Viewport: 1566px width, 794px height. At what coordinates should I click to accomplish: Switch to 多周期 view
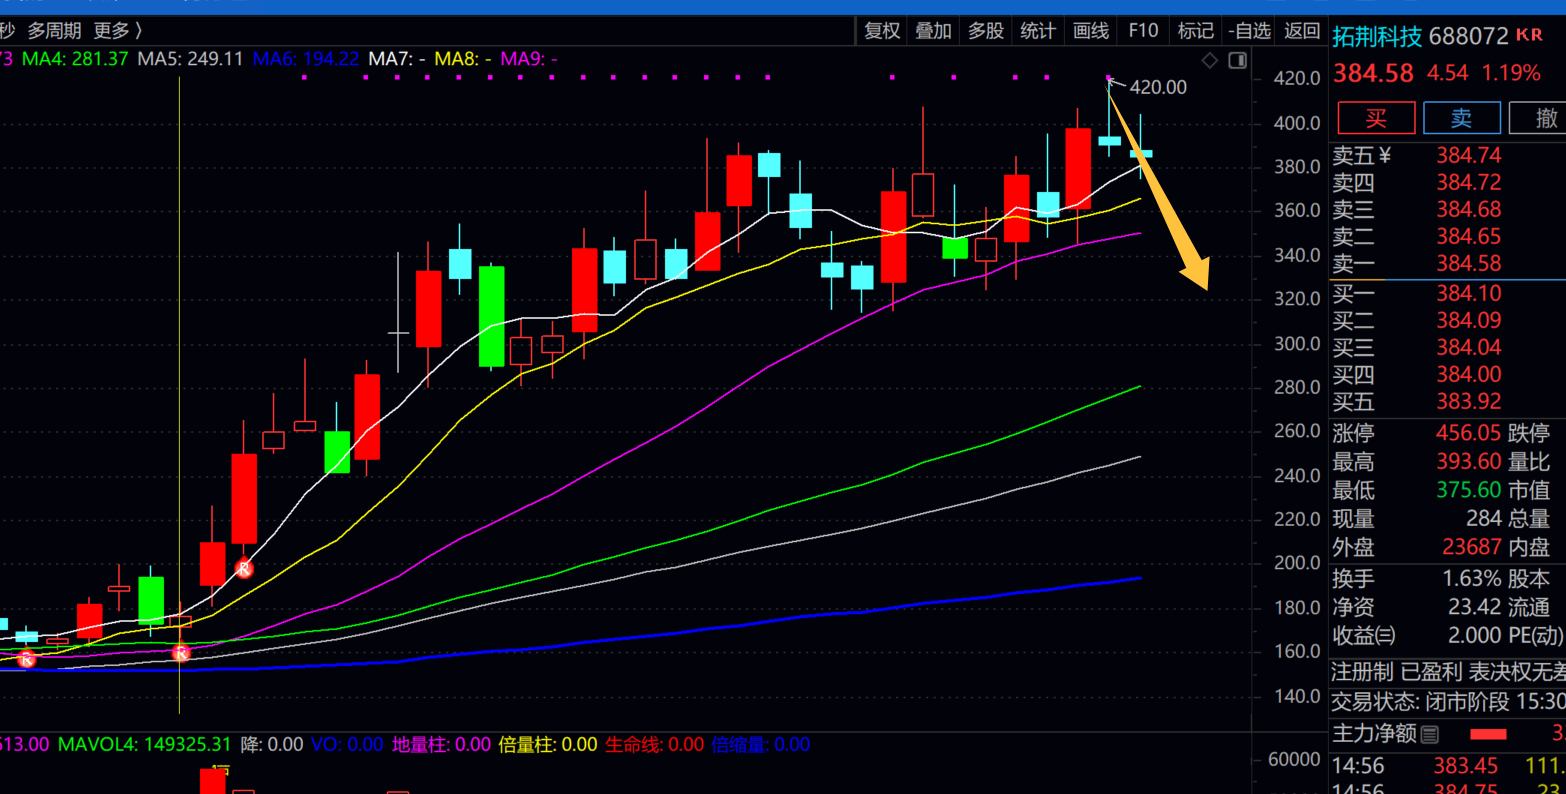coord(54,31)
